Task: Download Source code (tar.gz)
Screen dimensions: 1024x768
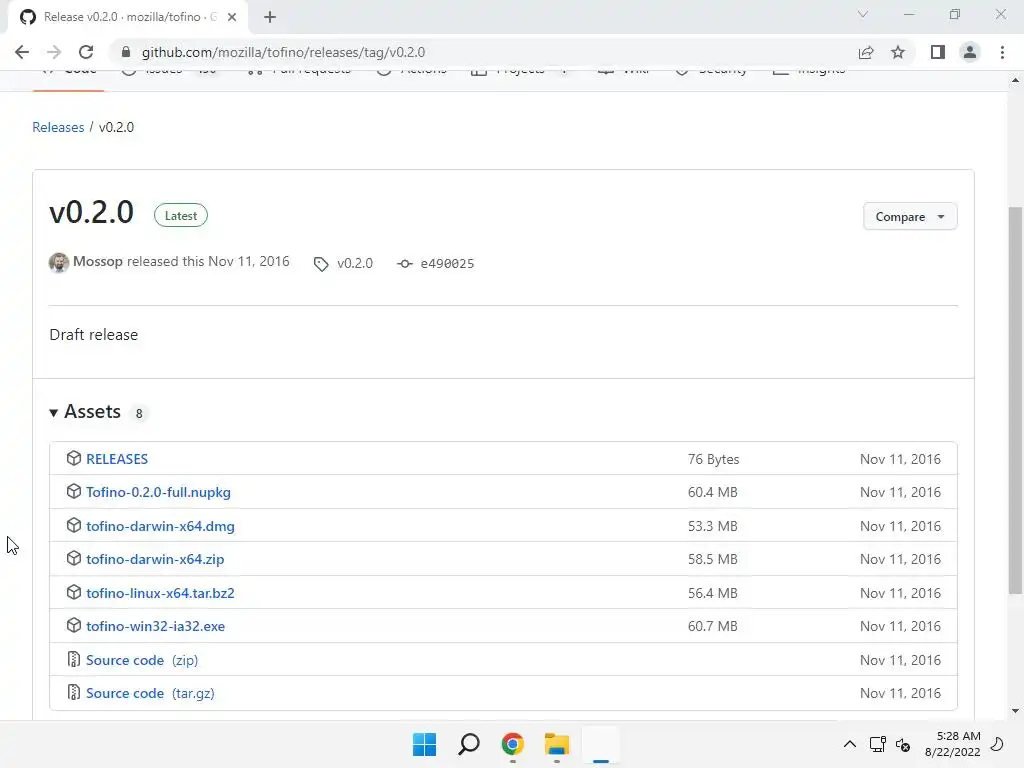Action: [150, 694]
